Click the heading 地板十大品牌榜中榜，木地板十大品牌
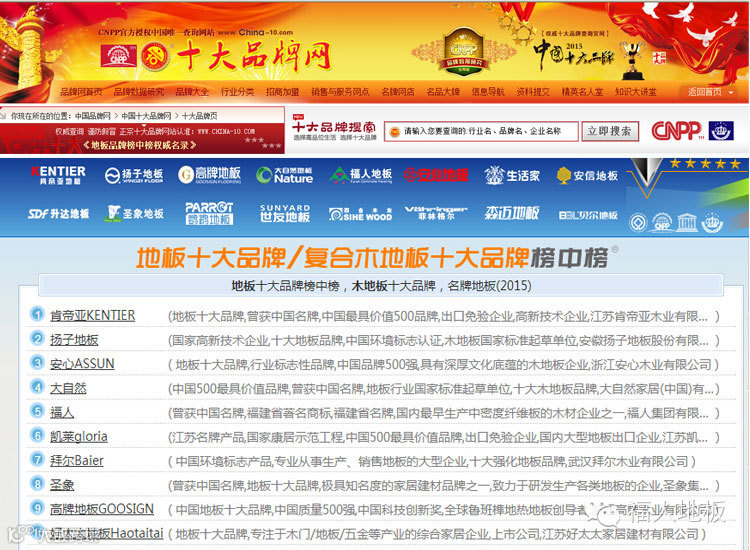 381,286
